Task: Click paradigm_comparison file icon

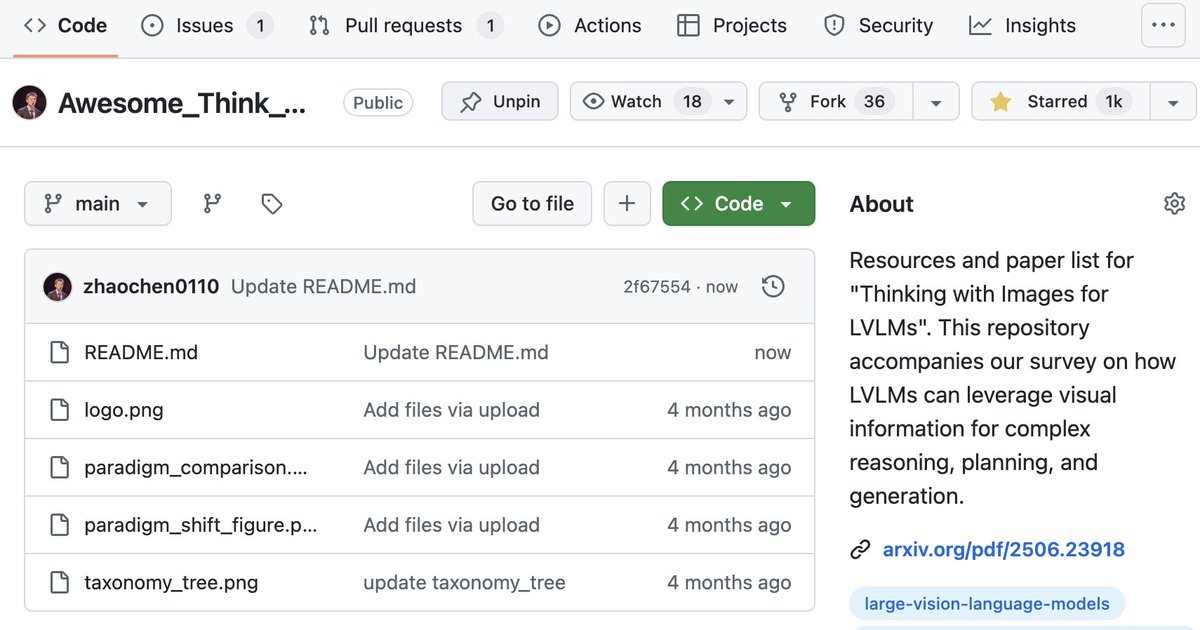Action: click(60, 468)
